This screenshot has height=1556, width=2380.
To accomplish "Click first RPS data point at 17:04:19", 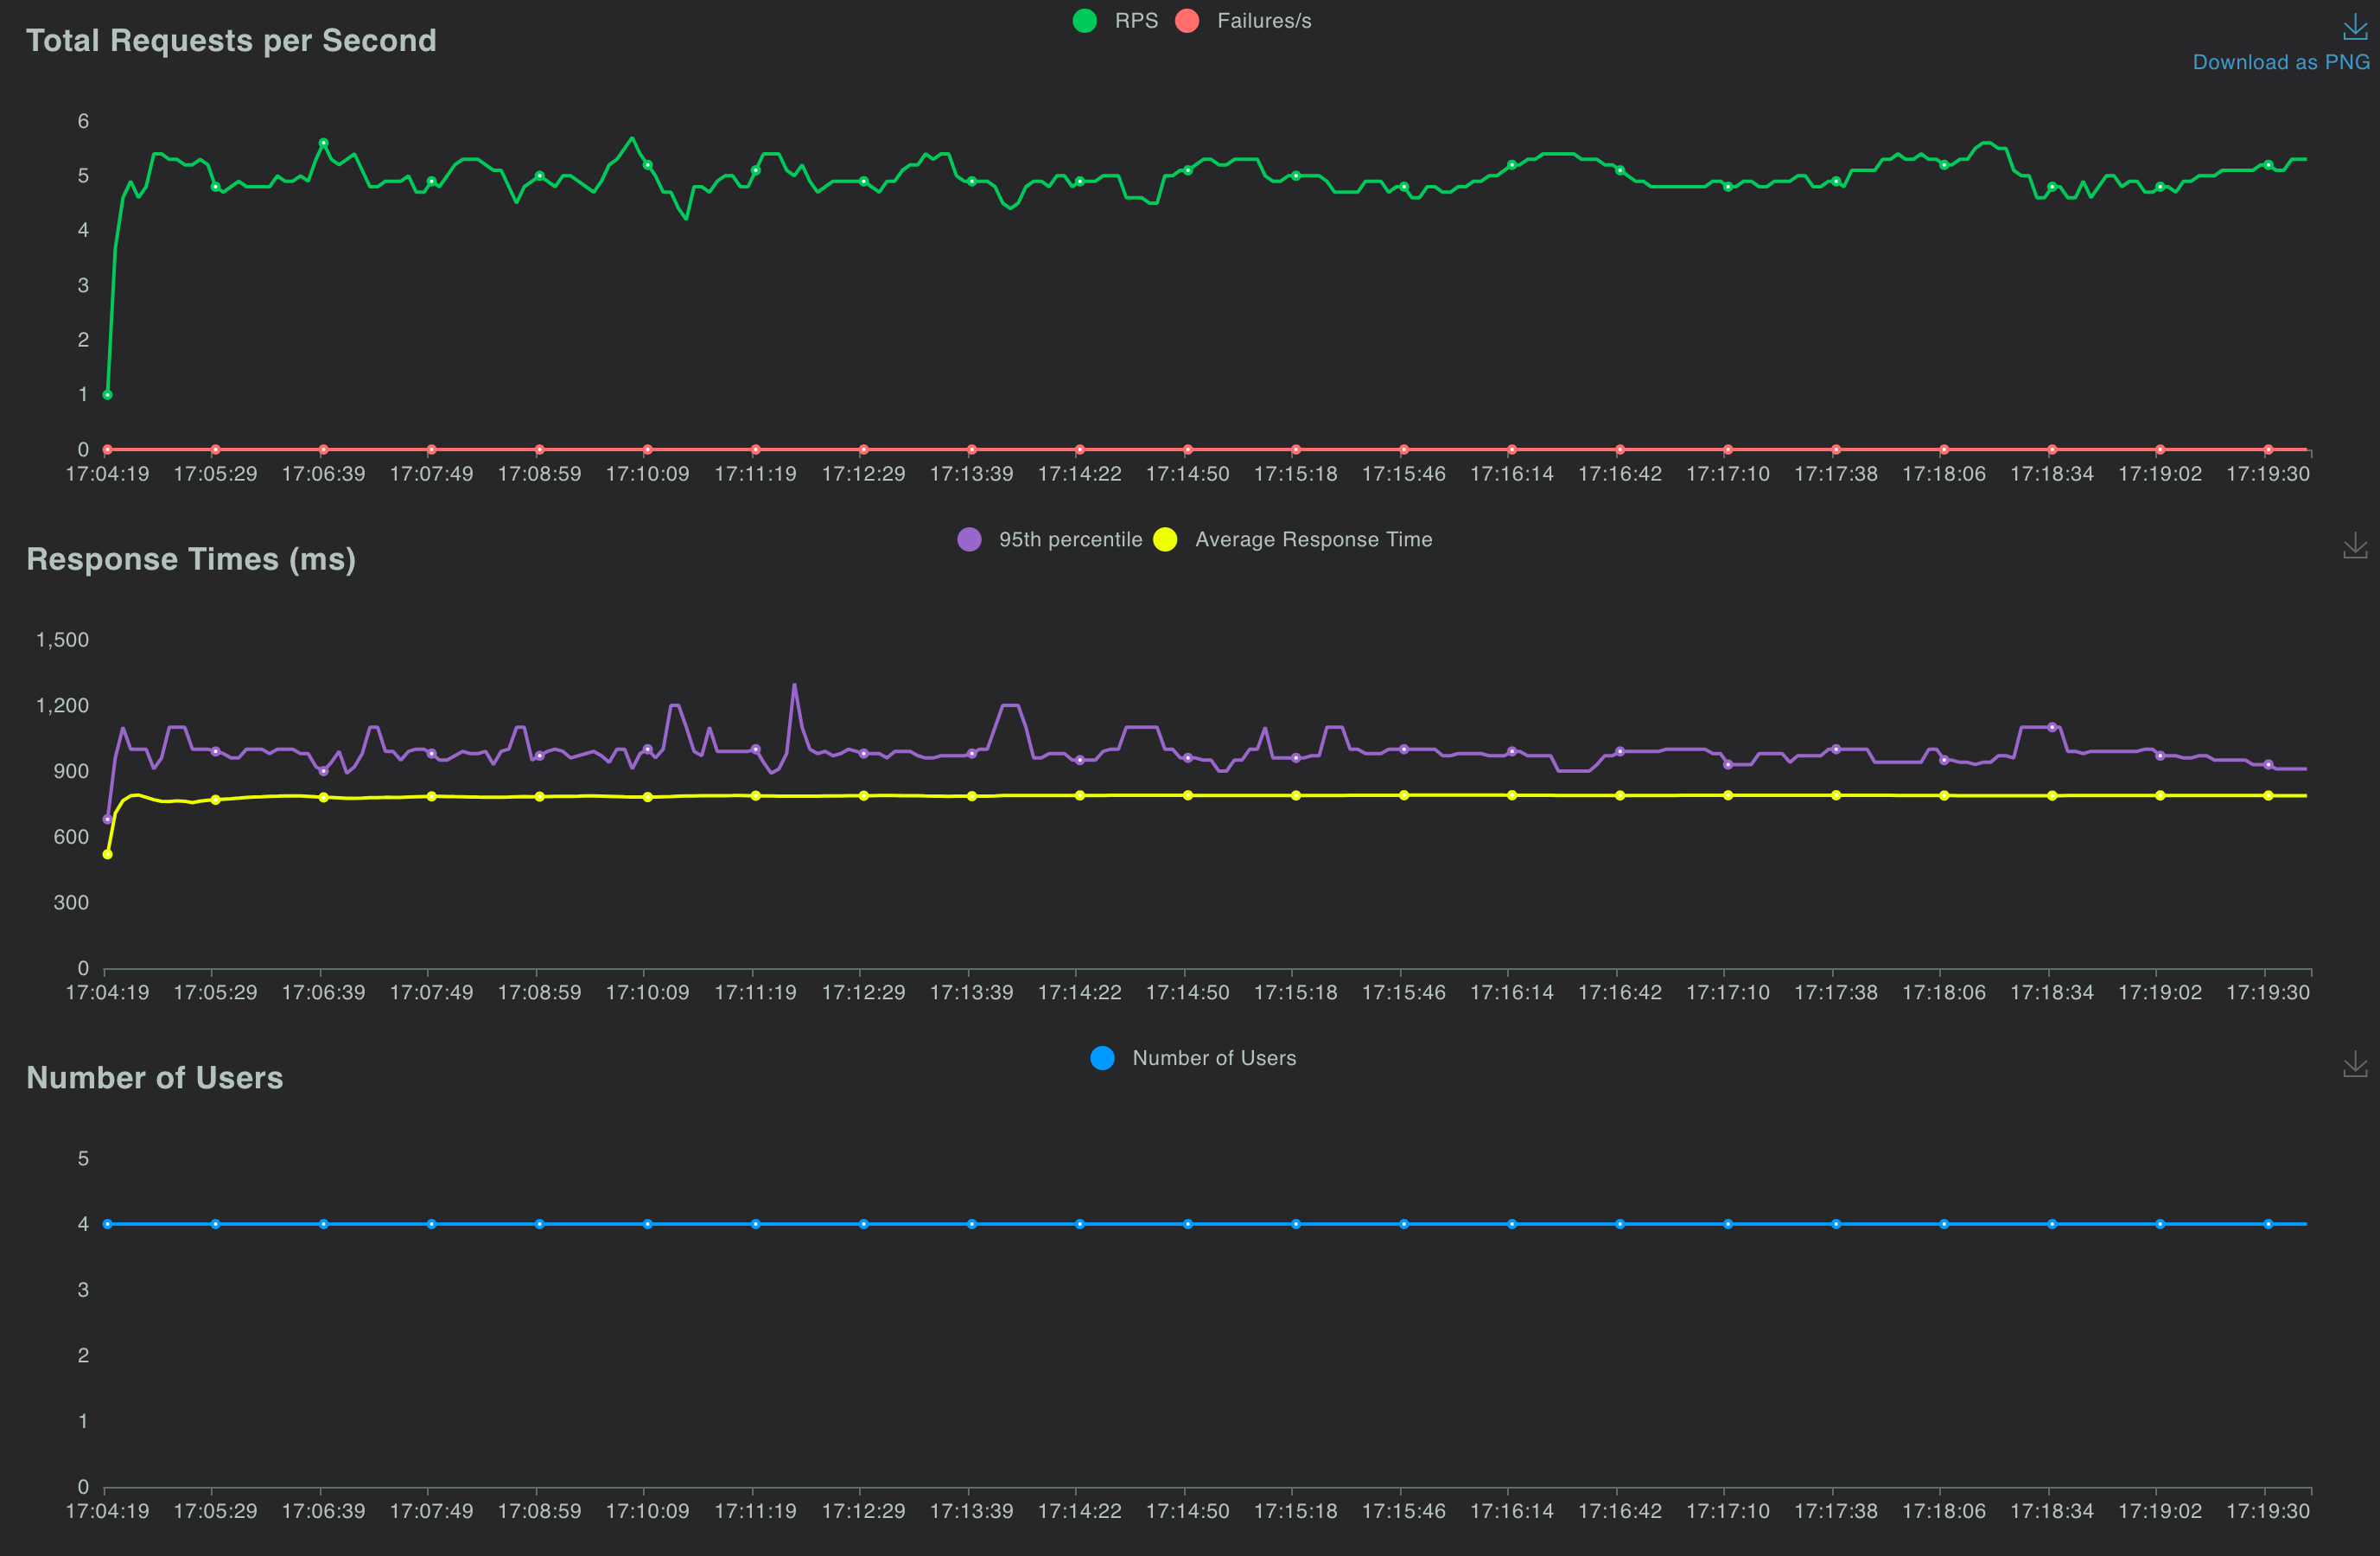I will point(107,395).
